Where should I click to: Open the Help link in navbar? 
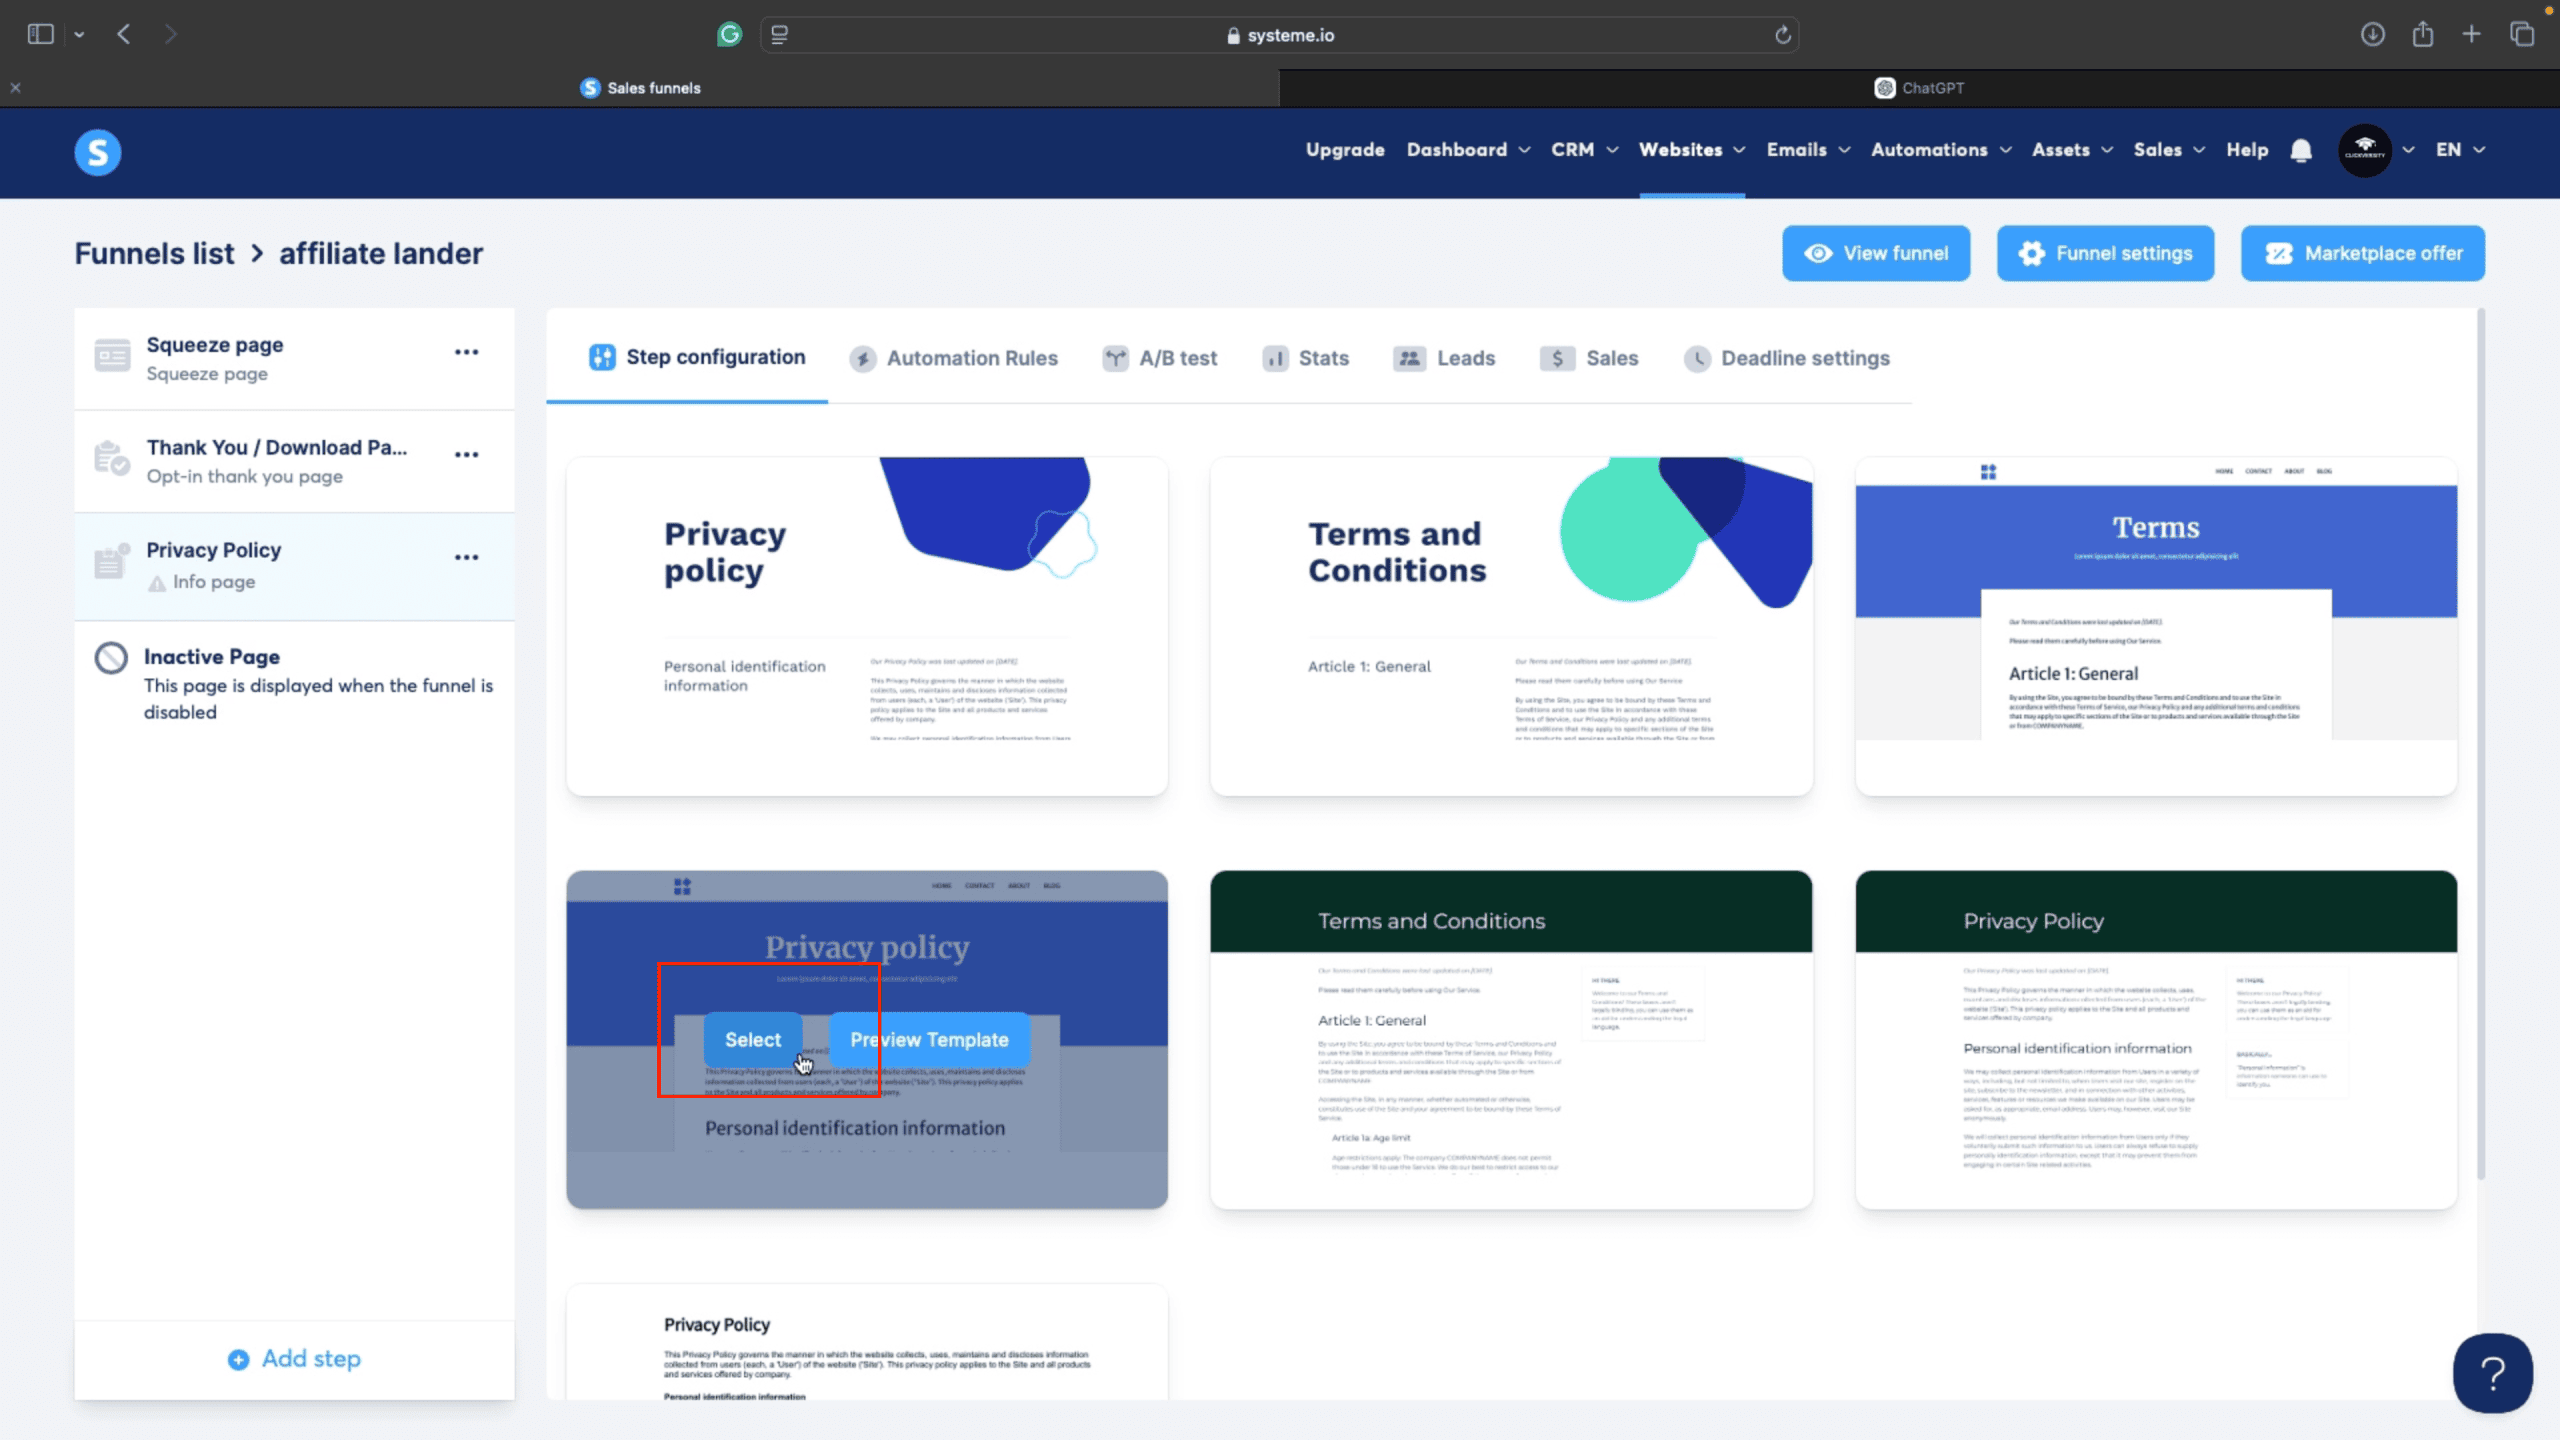tap(2247, 150)
